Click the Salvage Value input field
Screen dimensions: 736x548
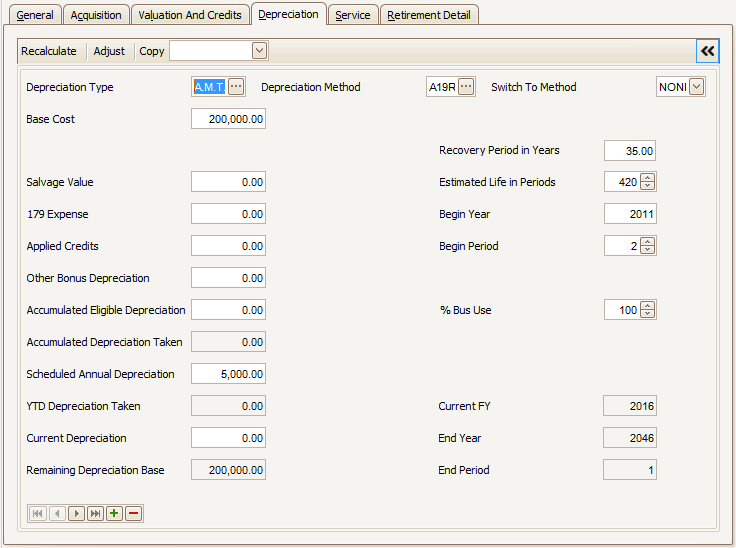click(228, 182)
